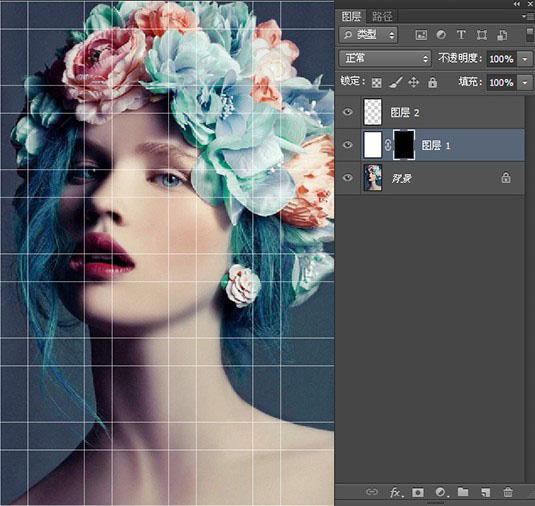Filter layers by adjustment layer icon
The height and width of the screenshot is (506, 535).
point(441,35)
